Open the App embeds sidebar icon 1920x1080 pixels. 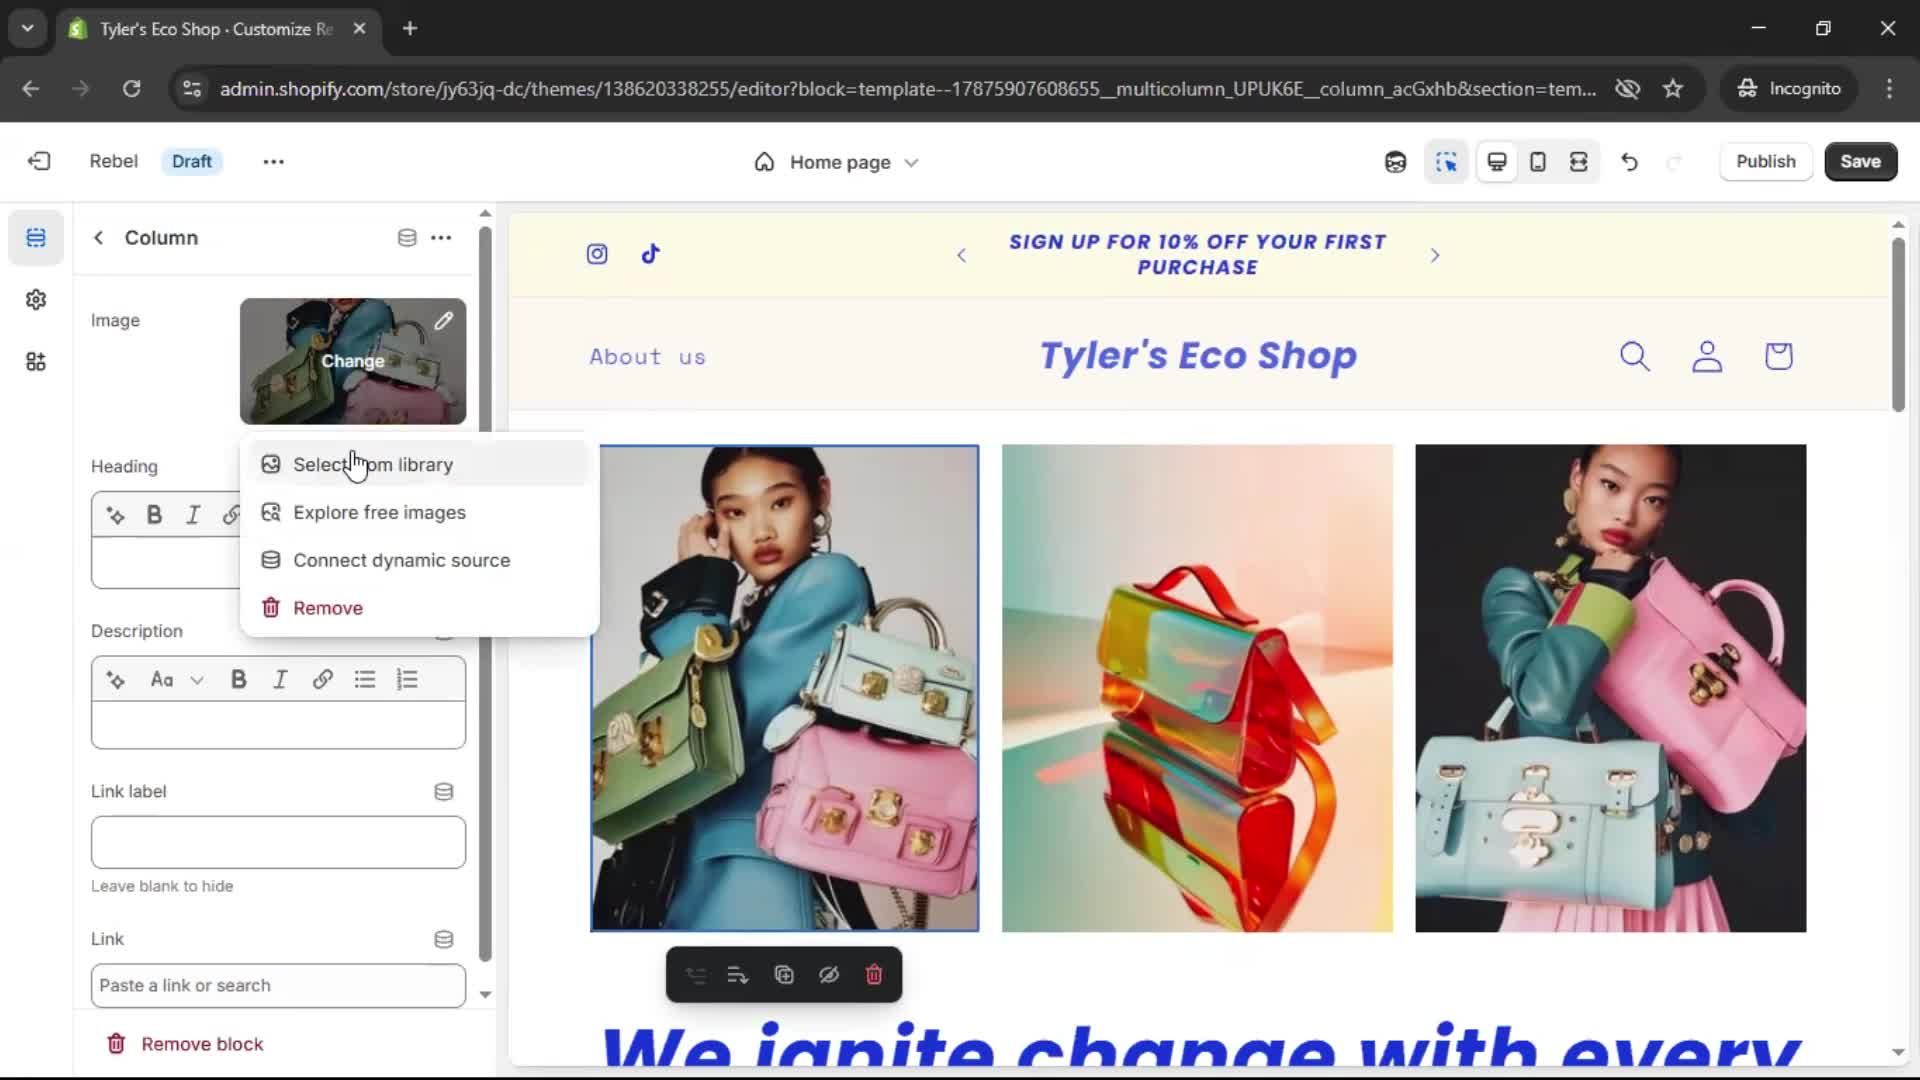36,362
